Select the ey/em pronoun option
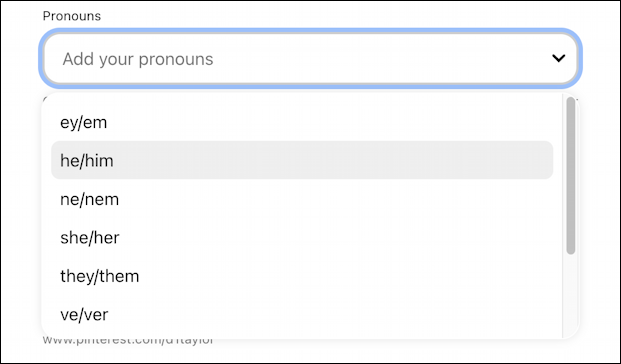This screenshot has width=621, height=364. 302,122
